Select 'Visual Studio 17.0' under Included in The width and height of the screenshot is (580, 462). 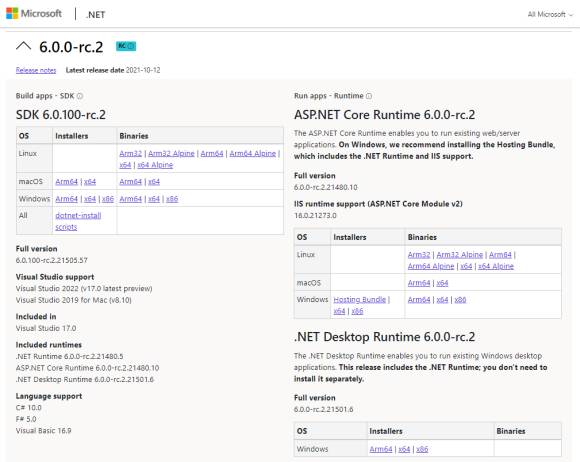(x=46, y=328)
